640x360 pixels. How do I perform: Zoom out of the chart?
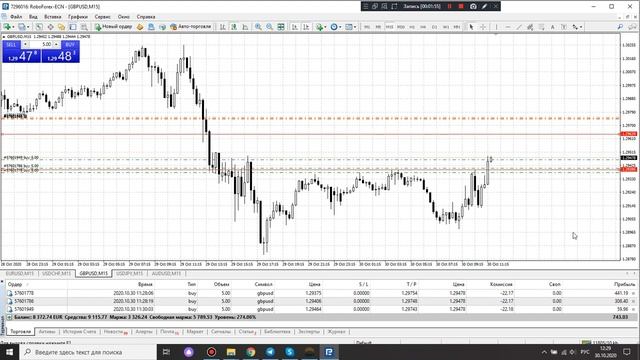pos(269,27)
